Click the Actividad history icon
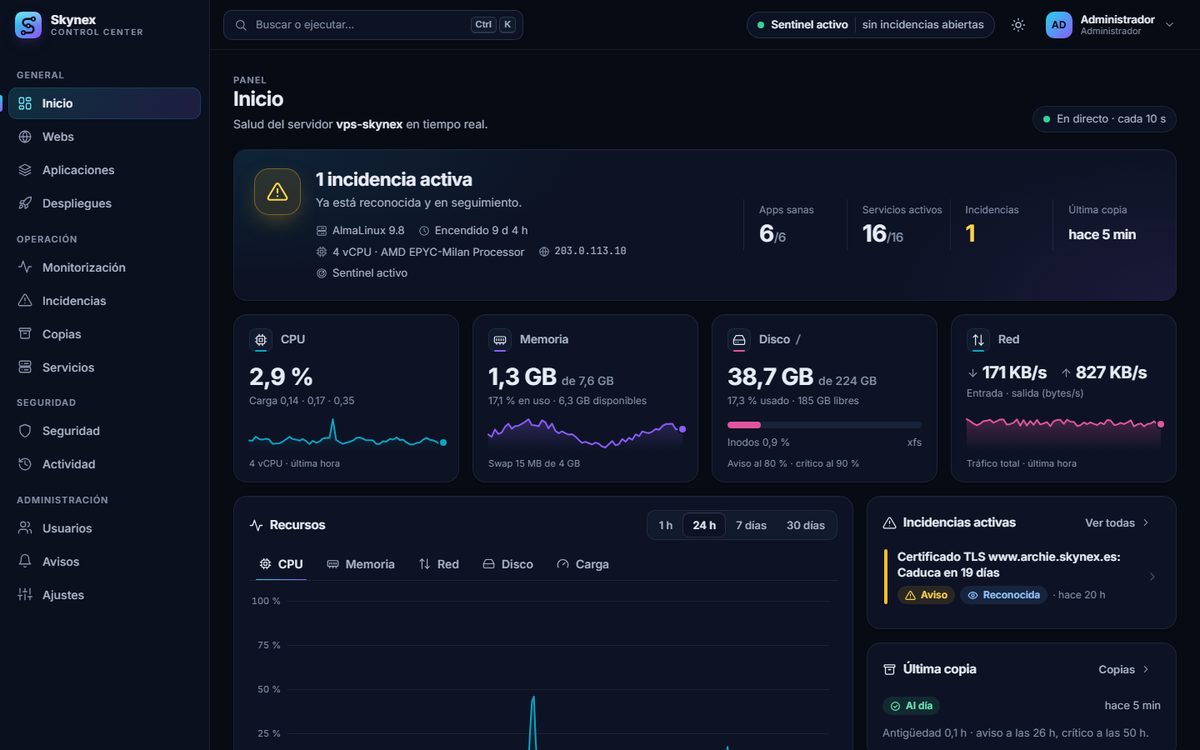Screen dimensions: 1200x750 25,464
